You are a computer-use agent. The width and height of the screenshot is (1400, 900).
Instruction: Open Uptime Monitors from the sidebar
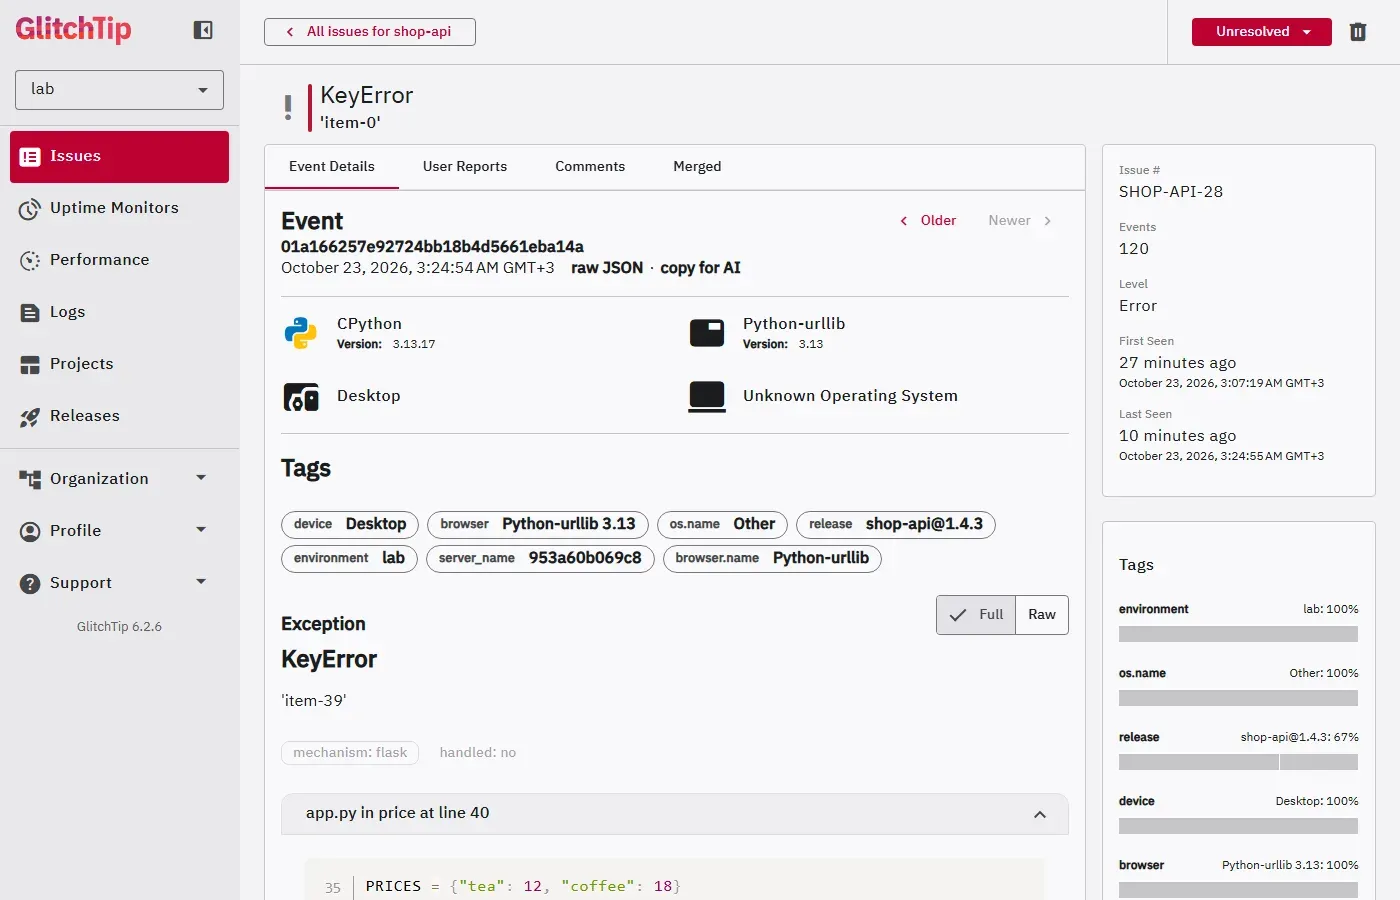(119, 208)
